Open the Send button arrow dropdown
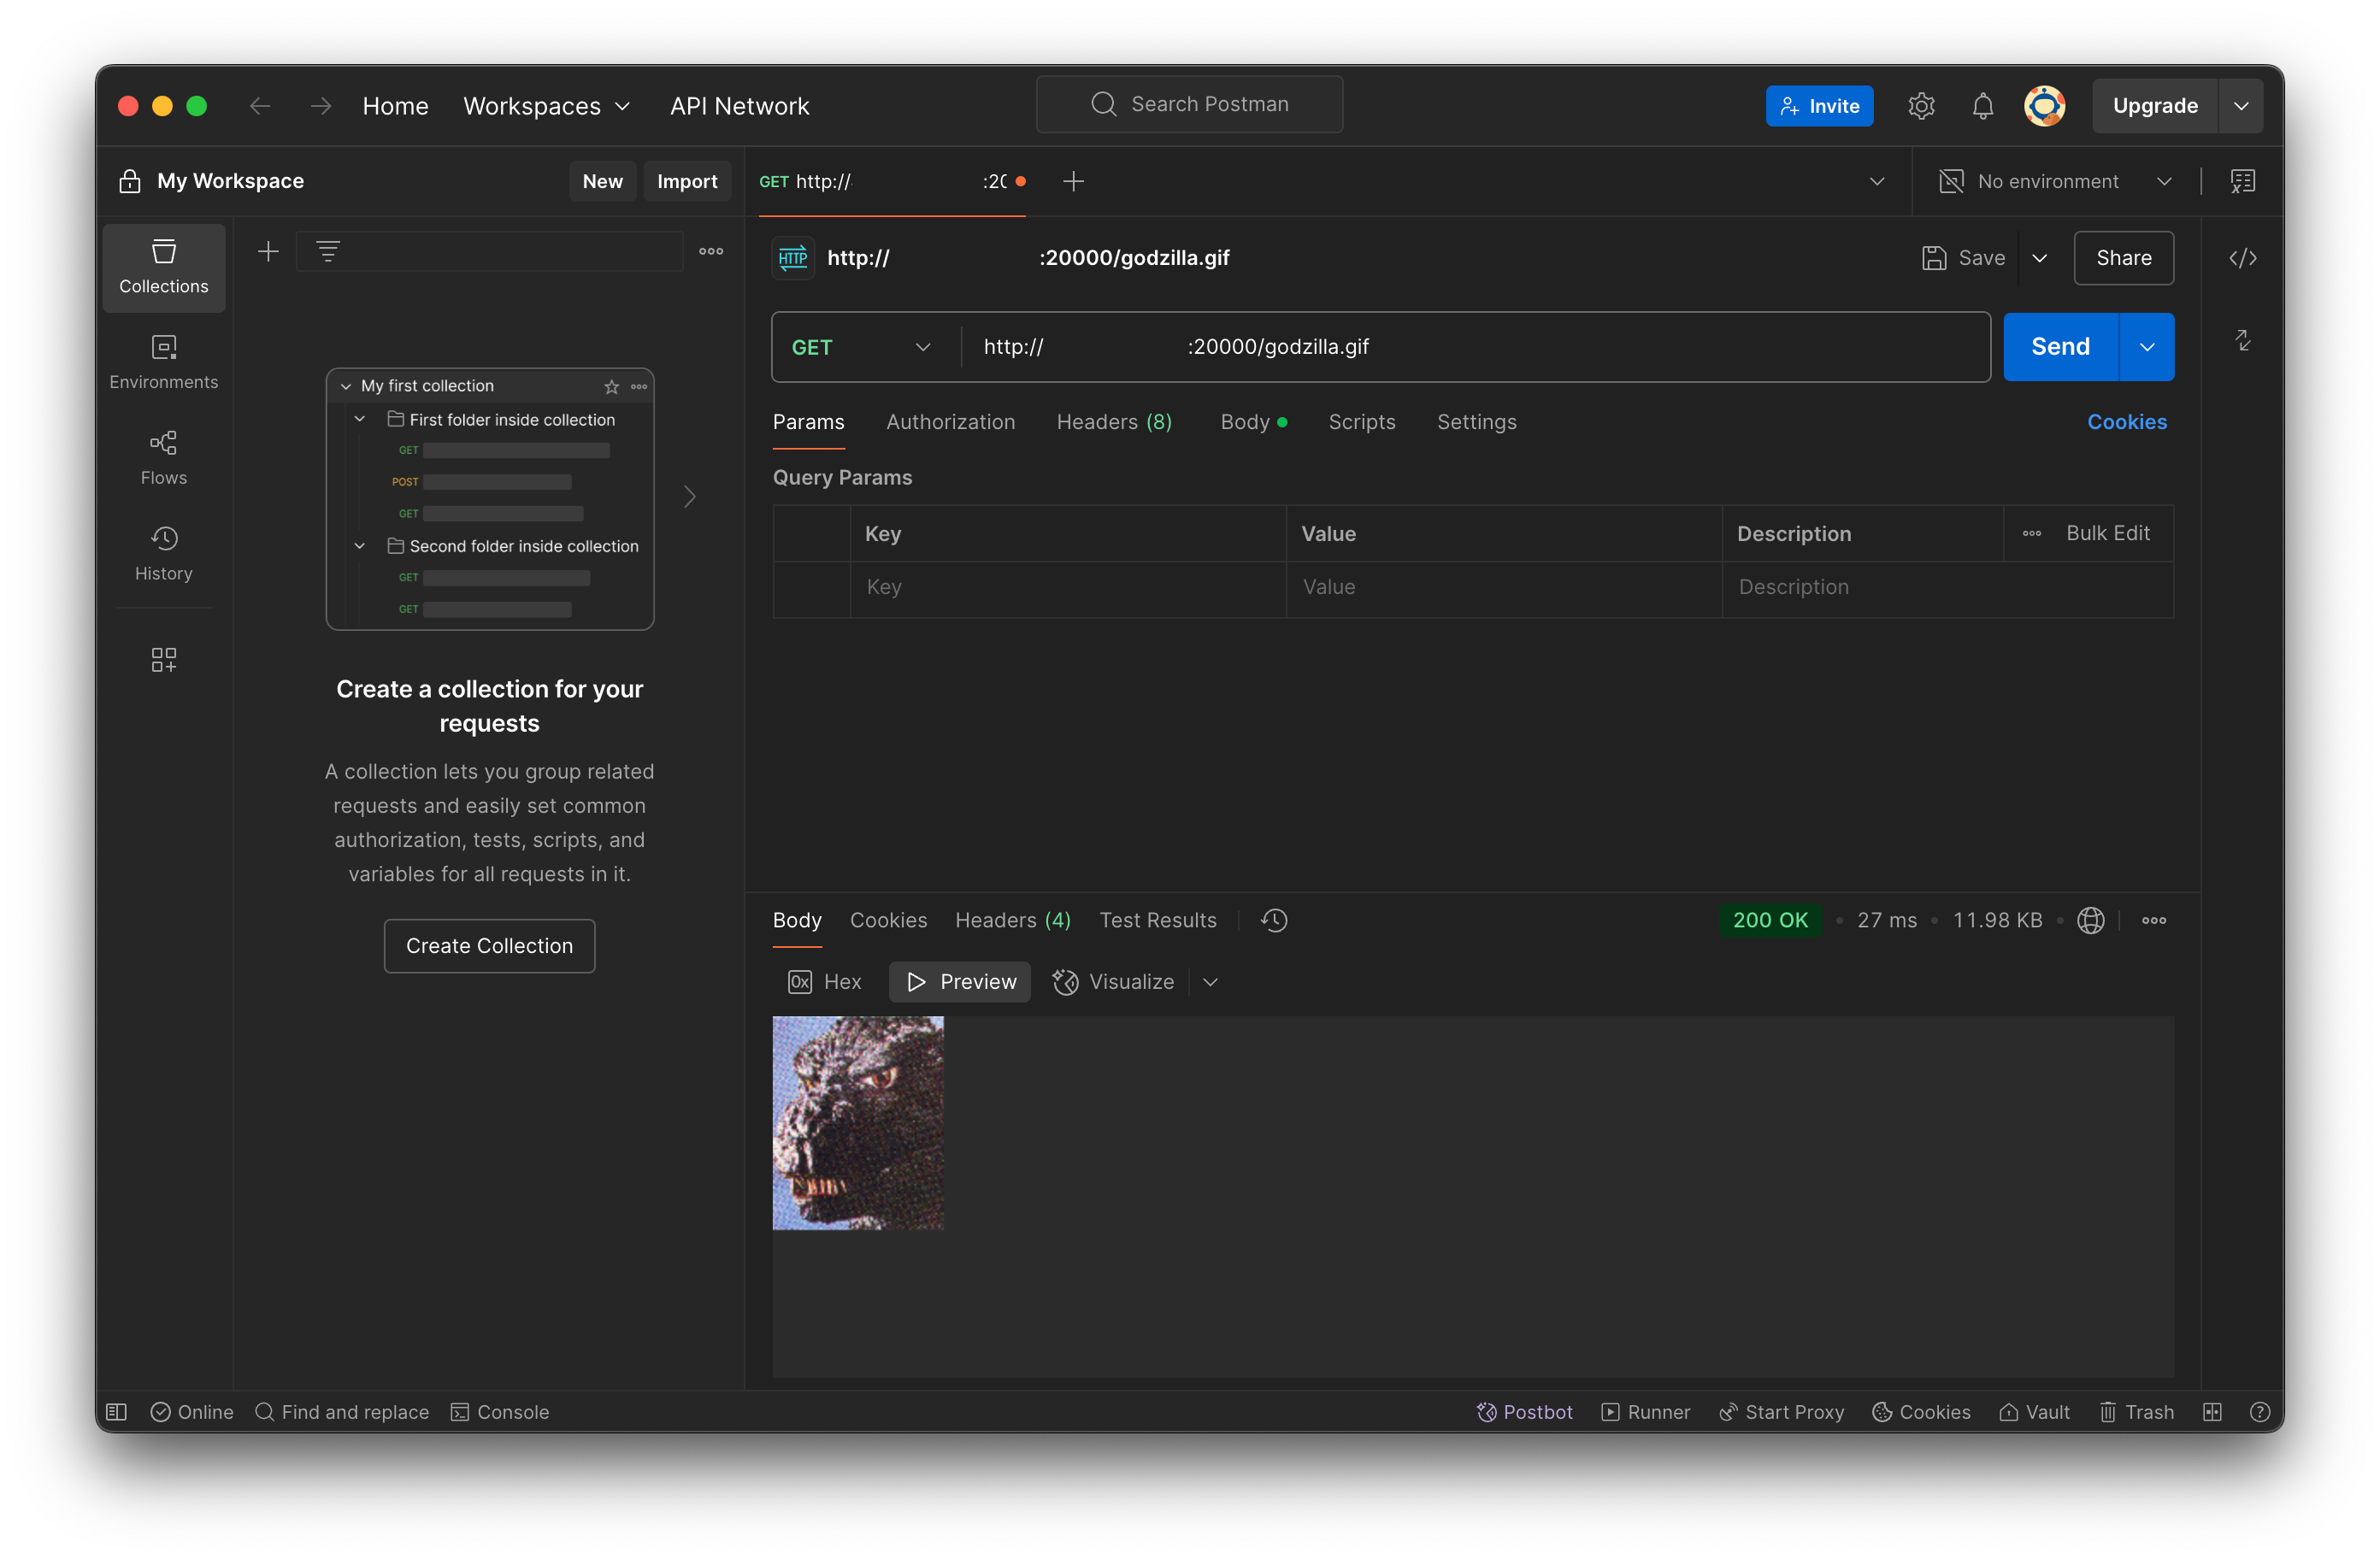This screenshot has width=2380, height=1559. [x=2146, y=347]
